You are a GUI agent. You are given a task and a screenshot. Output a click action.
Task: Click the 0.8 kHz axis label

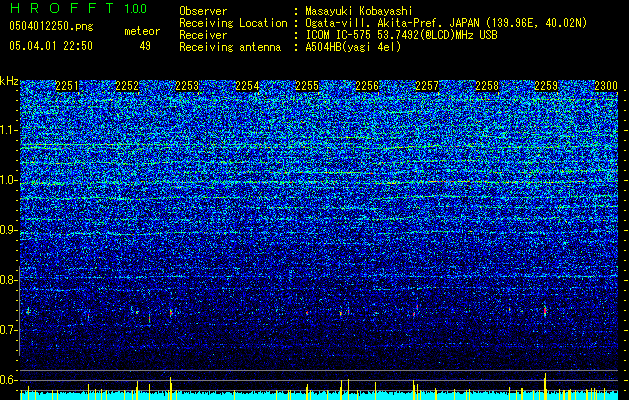pyautogui.click(x=9, y=280)
